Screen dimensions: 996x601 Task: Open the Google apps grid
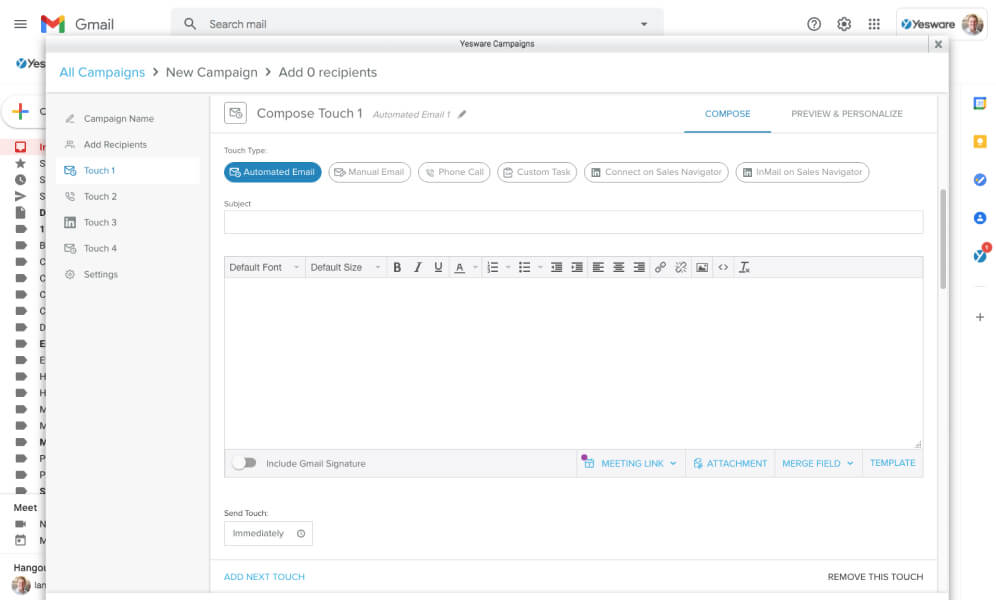click(x=874, y=24)
